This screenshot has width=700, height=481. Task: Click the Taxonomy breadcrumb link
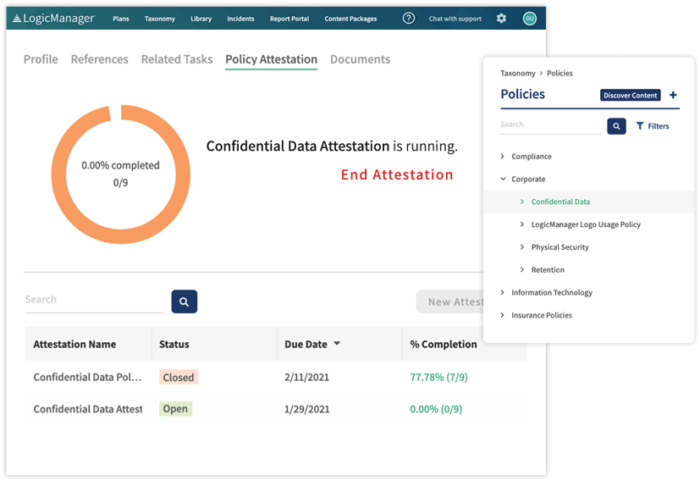(518, 73)
